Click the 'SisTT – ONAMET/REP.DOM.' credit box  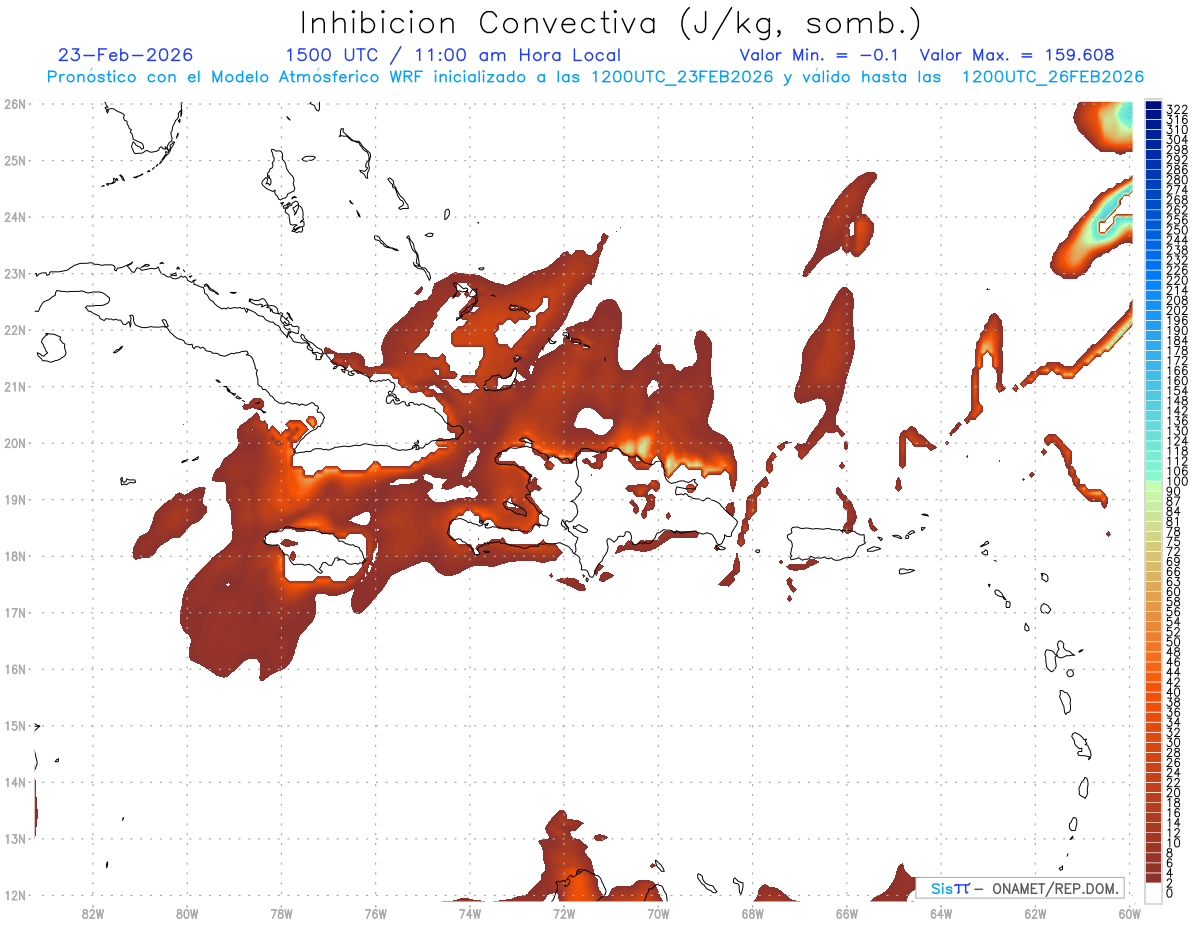(1020, 888)
